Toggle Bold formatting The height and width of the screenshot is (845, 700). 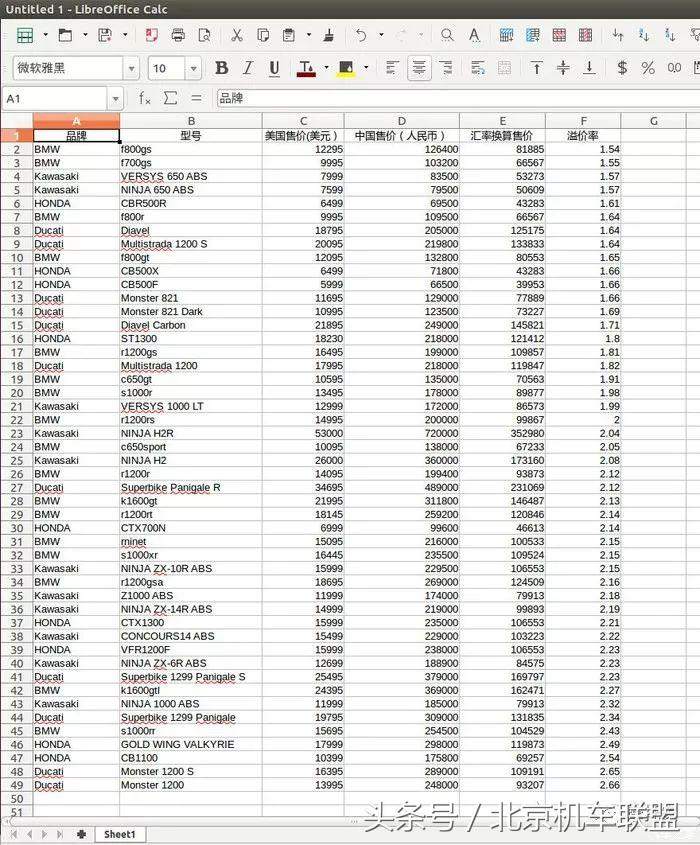tap(221, 68)
